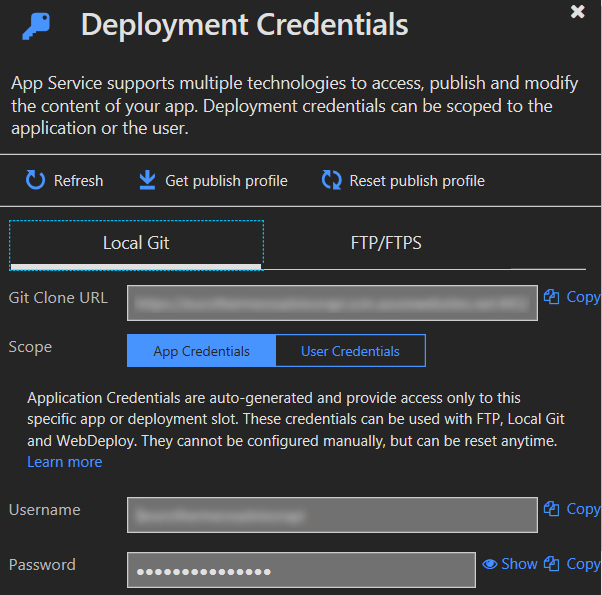This screenshot has width=602, height=595.
Task: Click the Git Clone URL field
Action: tap(332, 303)
